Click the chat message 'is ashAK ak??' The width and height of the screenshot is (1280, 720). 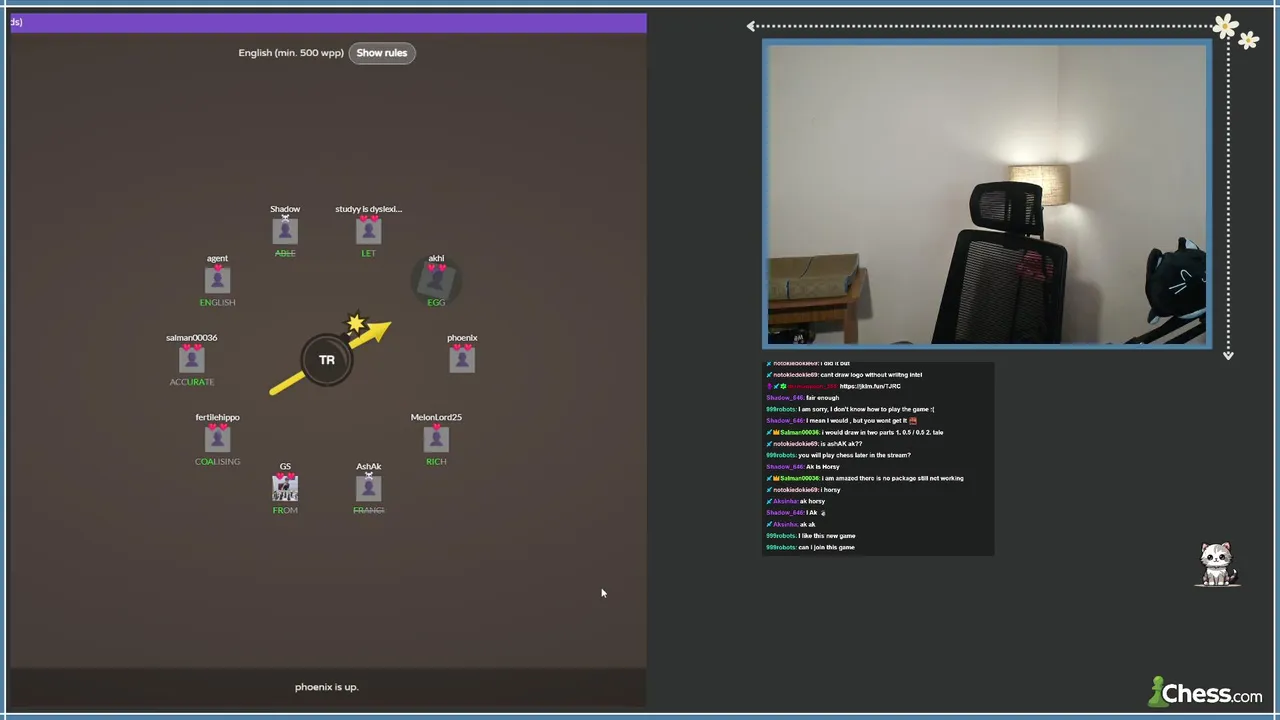coord(841,444)
